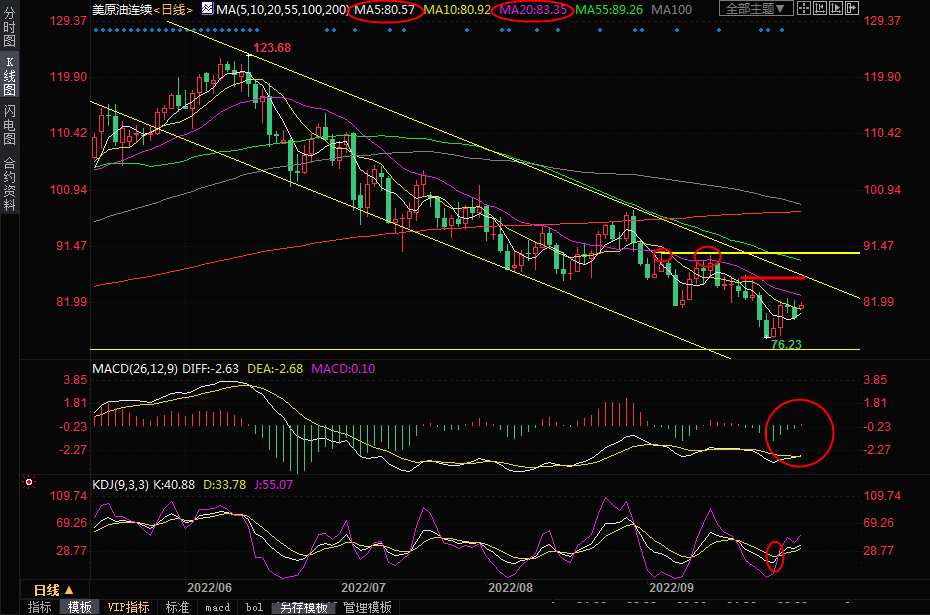930x615 pixels.
Task: Select the VIP指标 bottom tab
Action: pyautogui.click(x=128, y=607)
